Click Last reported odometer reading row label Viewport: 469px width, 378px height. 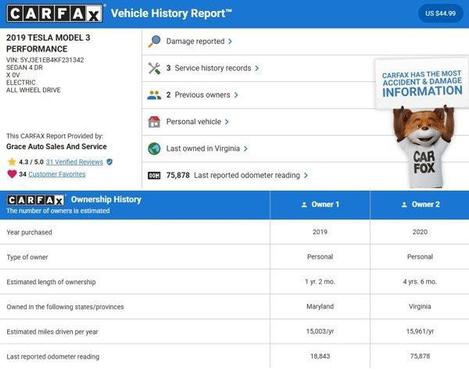click(53, 357)
